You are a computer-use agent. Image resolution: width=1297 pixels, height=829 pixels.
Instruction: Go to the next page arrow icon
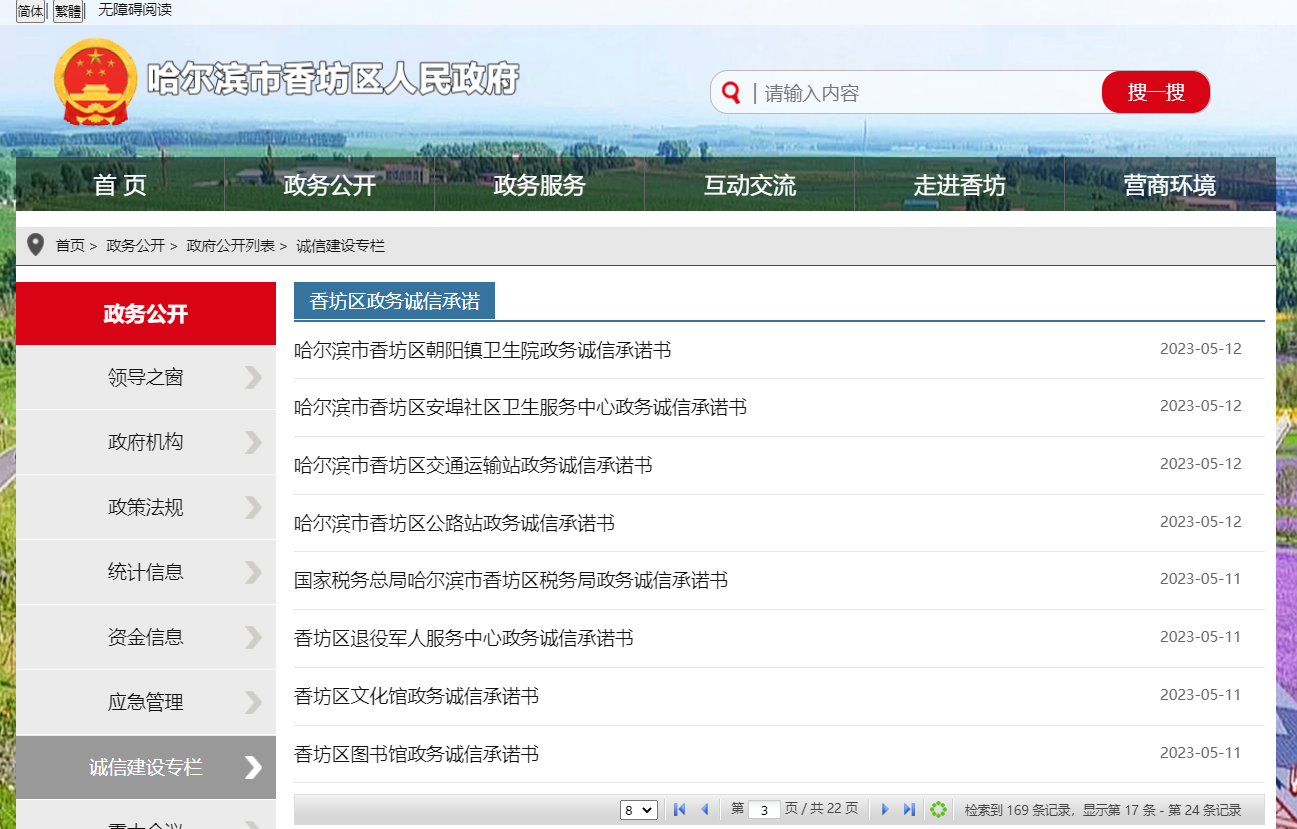pyautogui.click(x=886, y=809)
